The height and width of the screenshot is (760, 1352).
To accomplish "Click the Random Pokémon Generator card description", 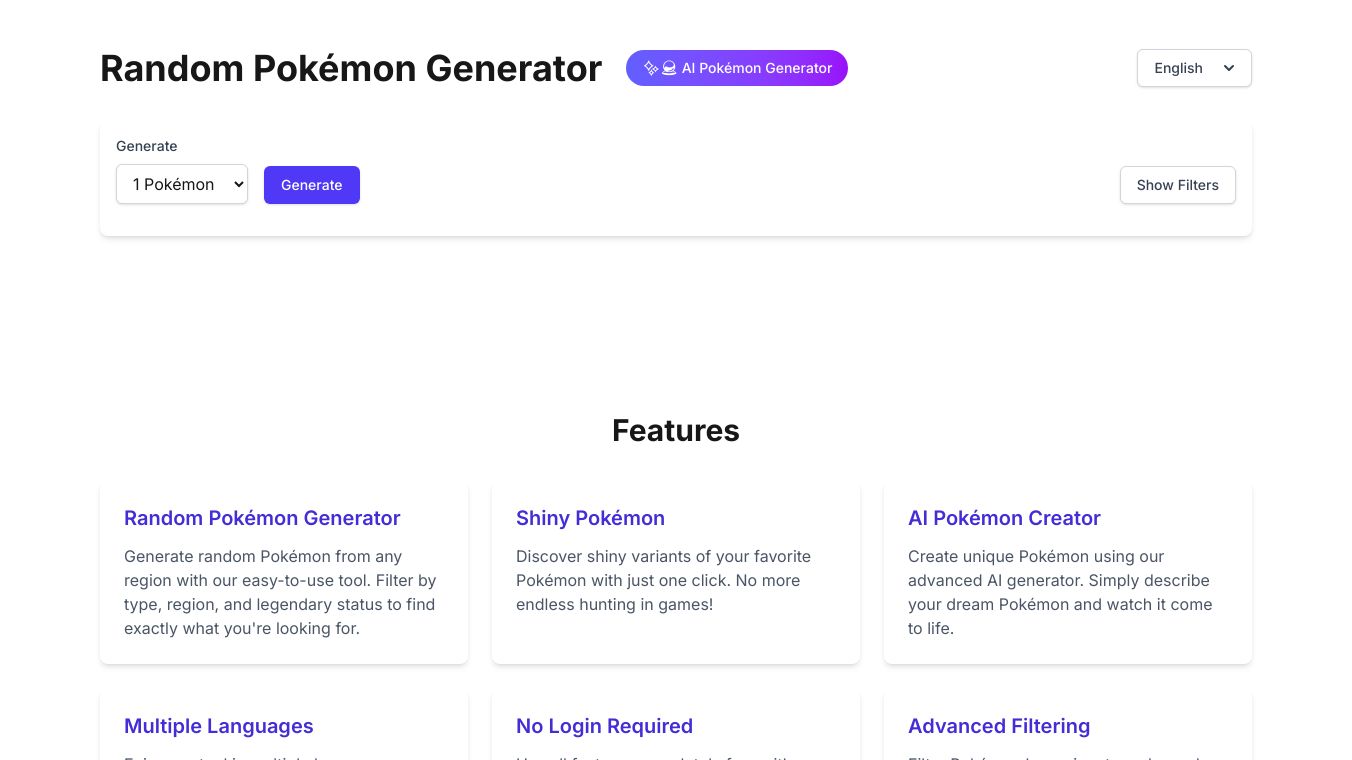I will click(280, 592).
